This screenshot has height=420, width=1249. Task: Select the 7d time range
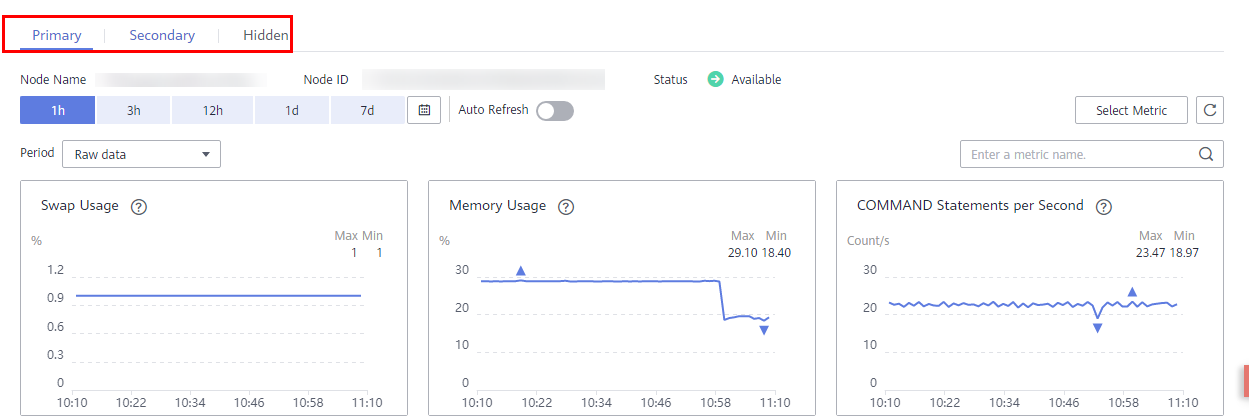(367, 110)
